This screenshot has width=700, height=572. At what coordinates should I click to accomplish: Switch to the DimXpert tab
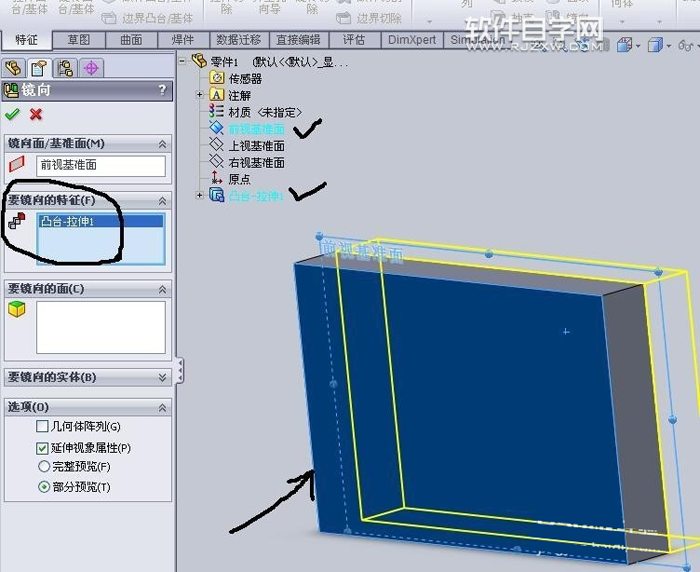tap(412, 40)
